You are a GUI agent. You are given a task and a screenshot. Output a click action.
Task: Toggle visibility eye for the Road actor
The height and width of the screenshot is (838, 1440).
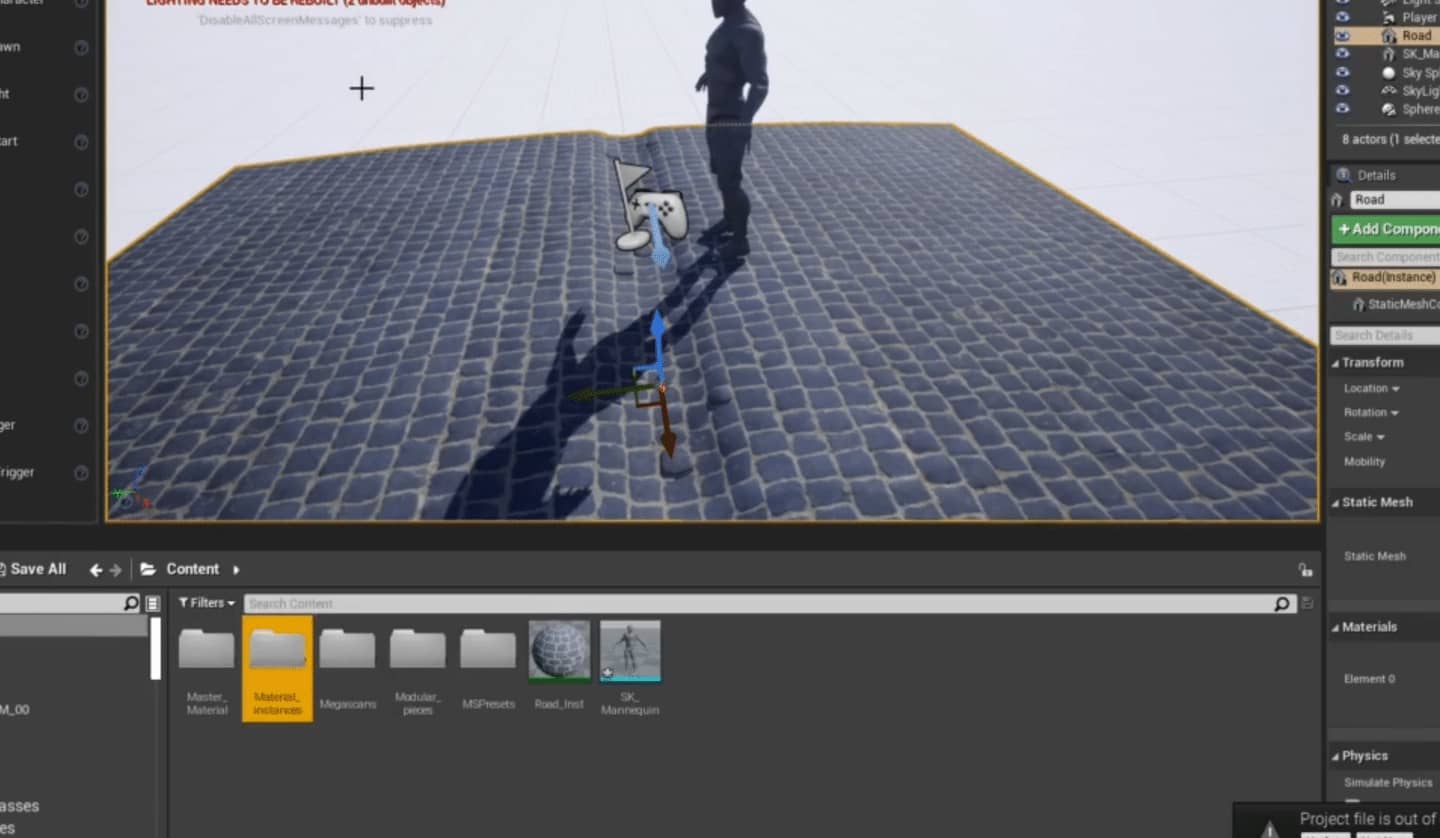[1343, 36]
